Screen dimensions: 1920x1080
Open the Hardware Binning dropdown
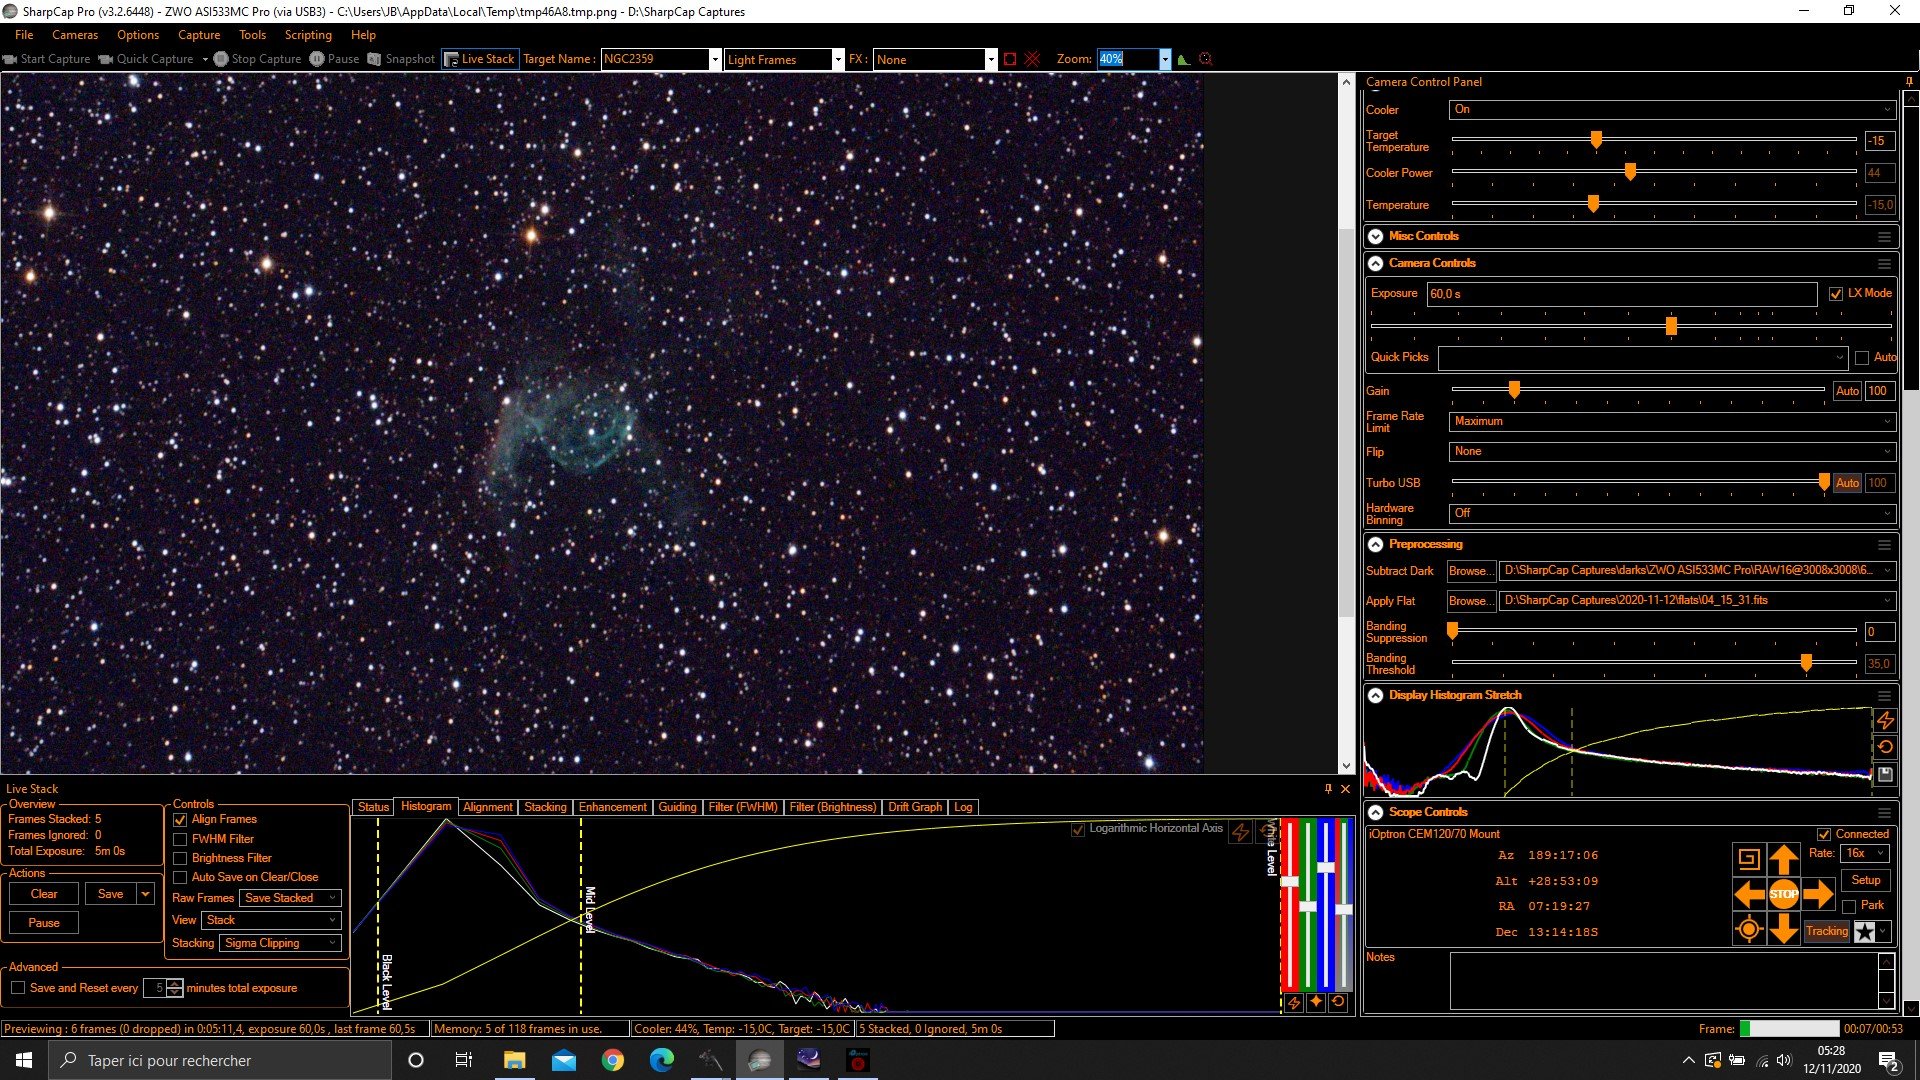(x=1672, y=514)
